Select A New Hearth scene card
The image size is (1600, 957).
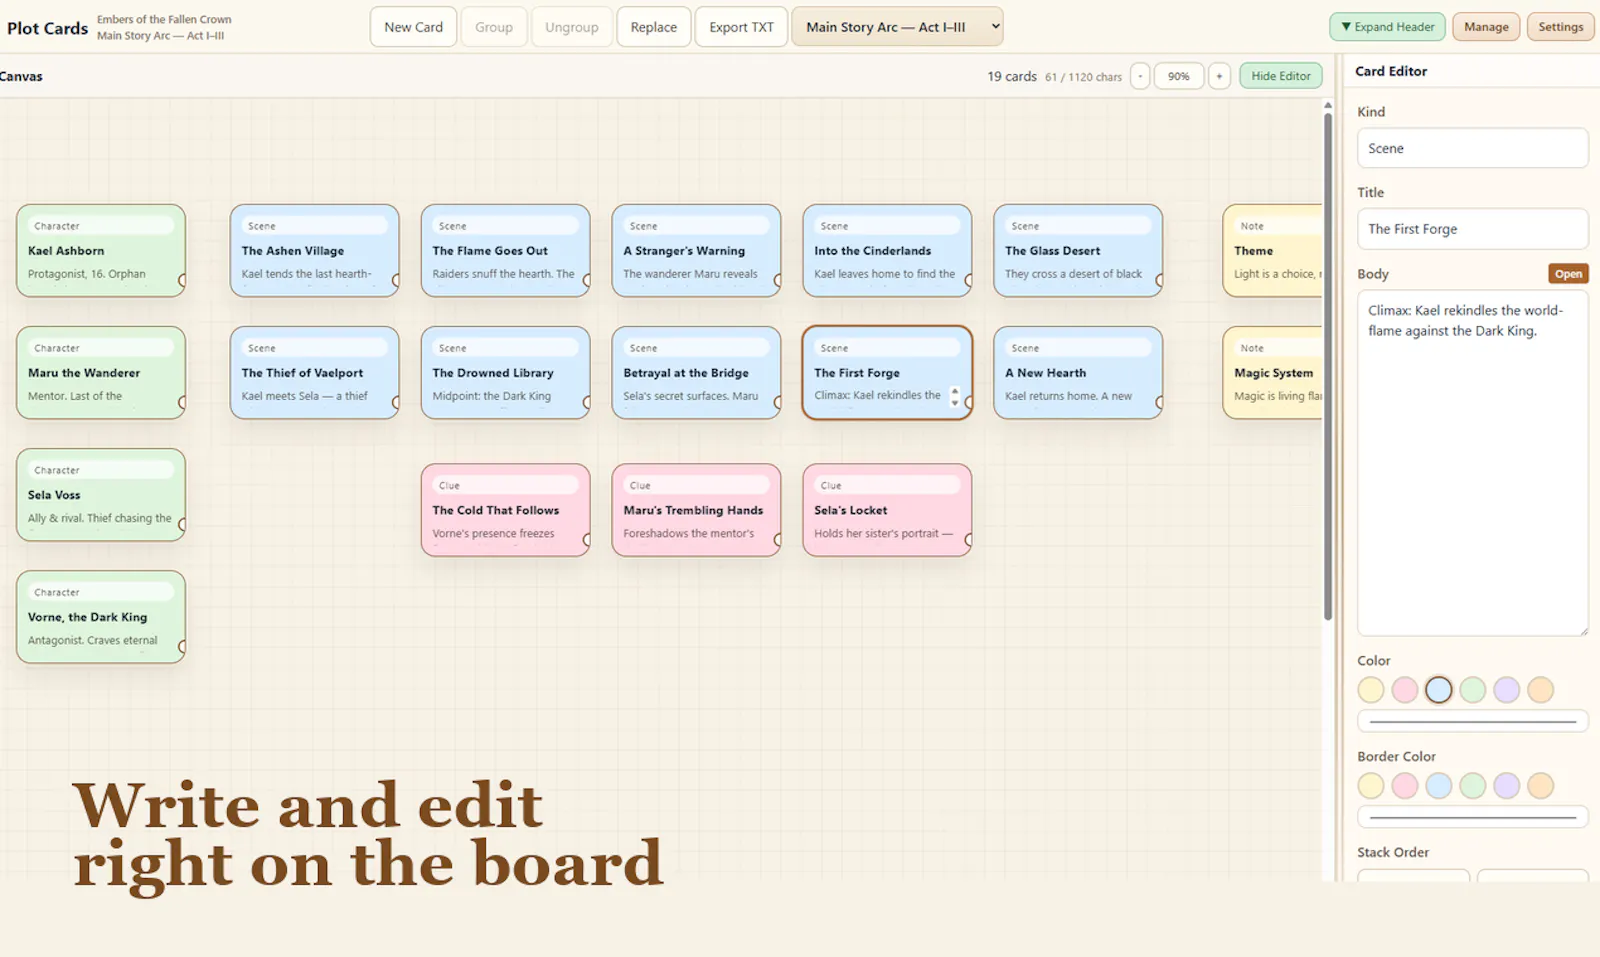point(1078,373)
